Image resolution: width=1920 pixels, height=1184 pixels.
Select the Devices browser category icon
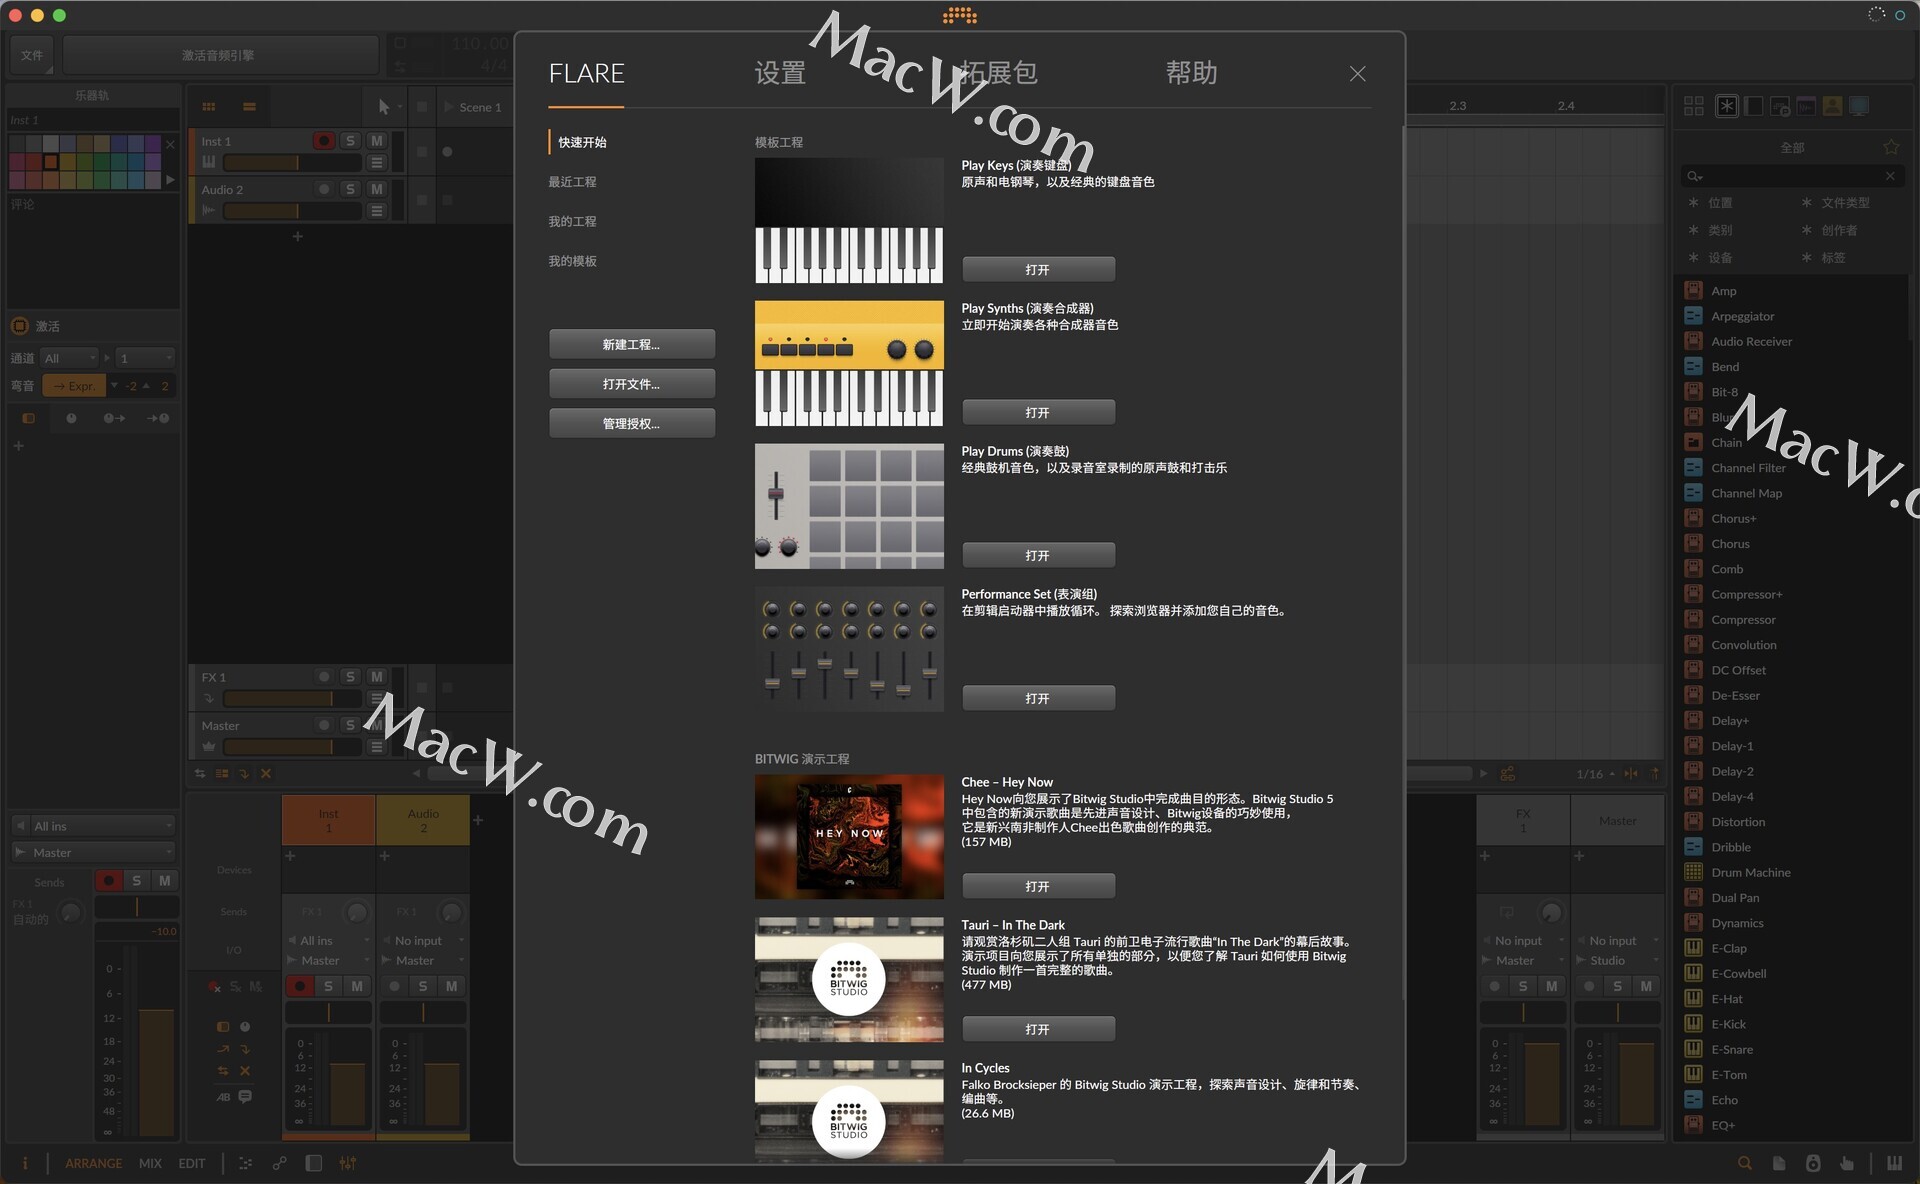pyautogui.click(x=1754, y=106)
